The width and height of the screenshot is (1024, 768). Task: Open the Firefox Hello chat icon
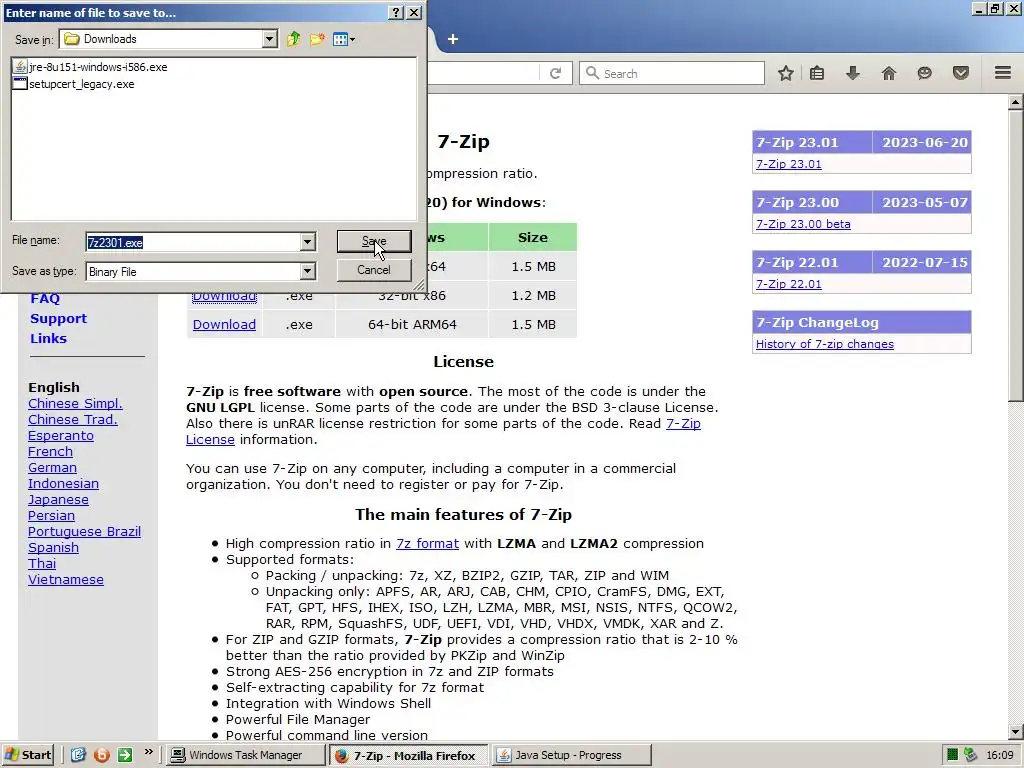(x=924, y=73)
